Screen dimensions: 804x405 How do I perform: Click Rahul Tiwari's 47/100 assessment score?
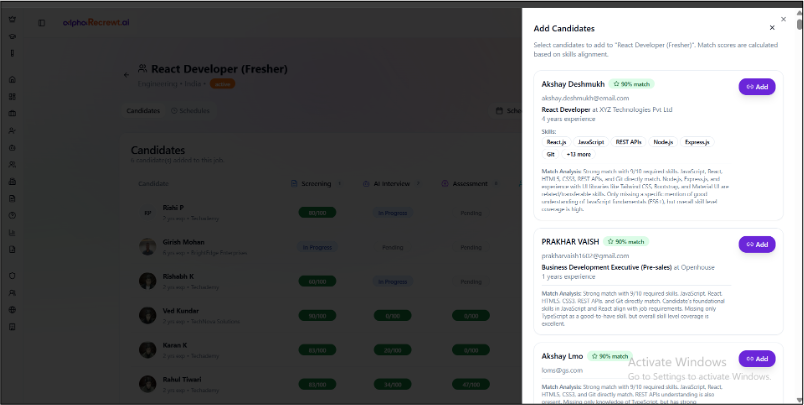click(471, 384)
